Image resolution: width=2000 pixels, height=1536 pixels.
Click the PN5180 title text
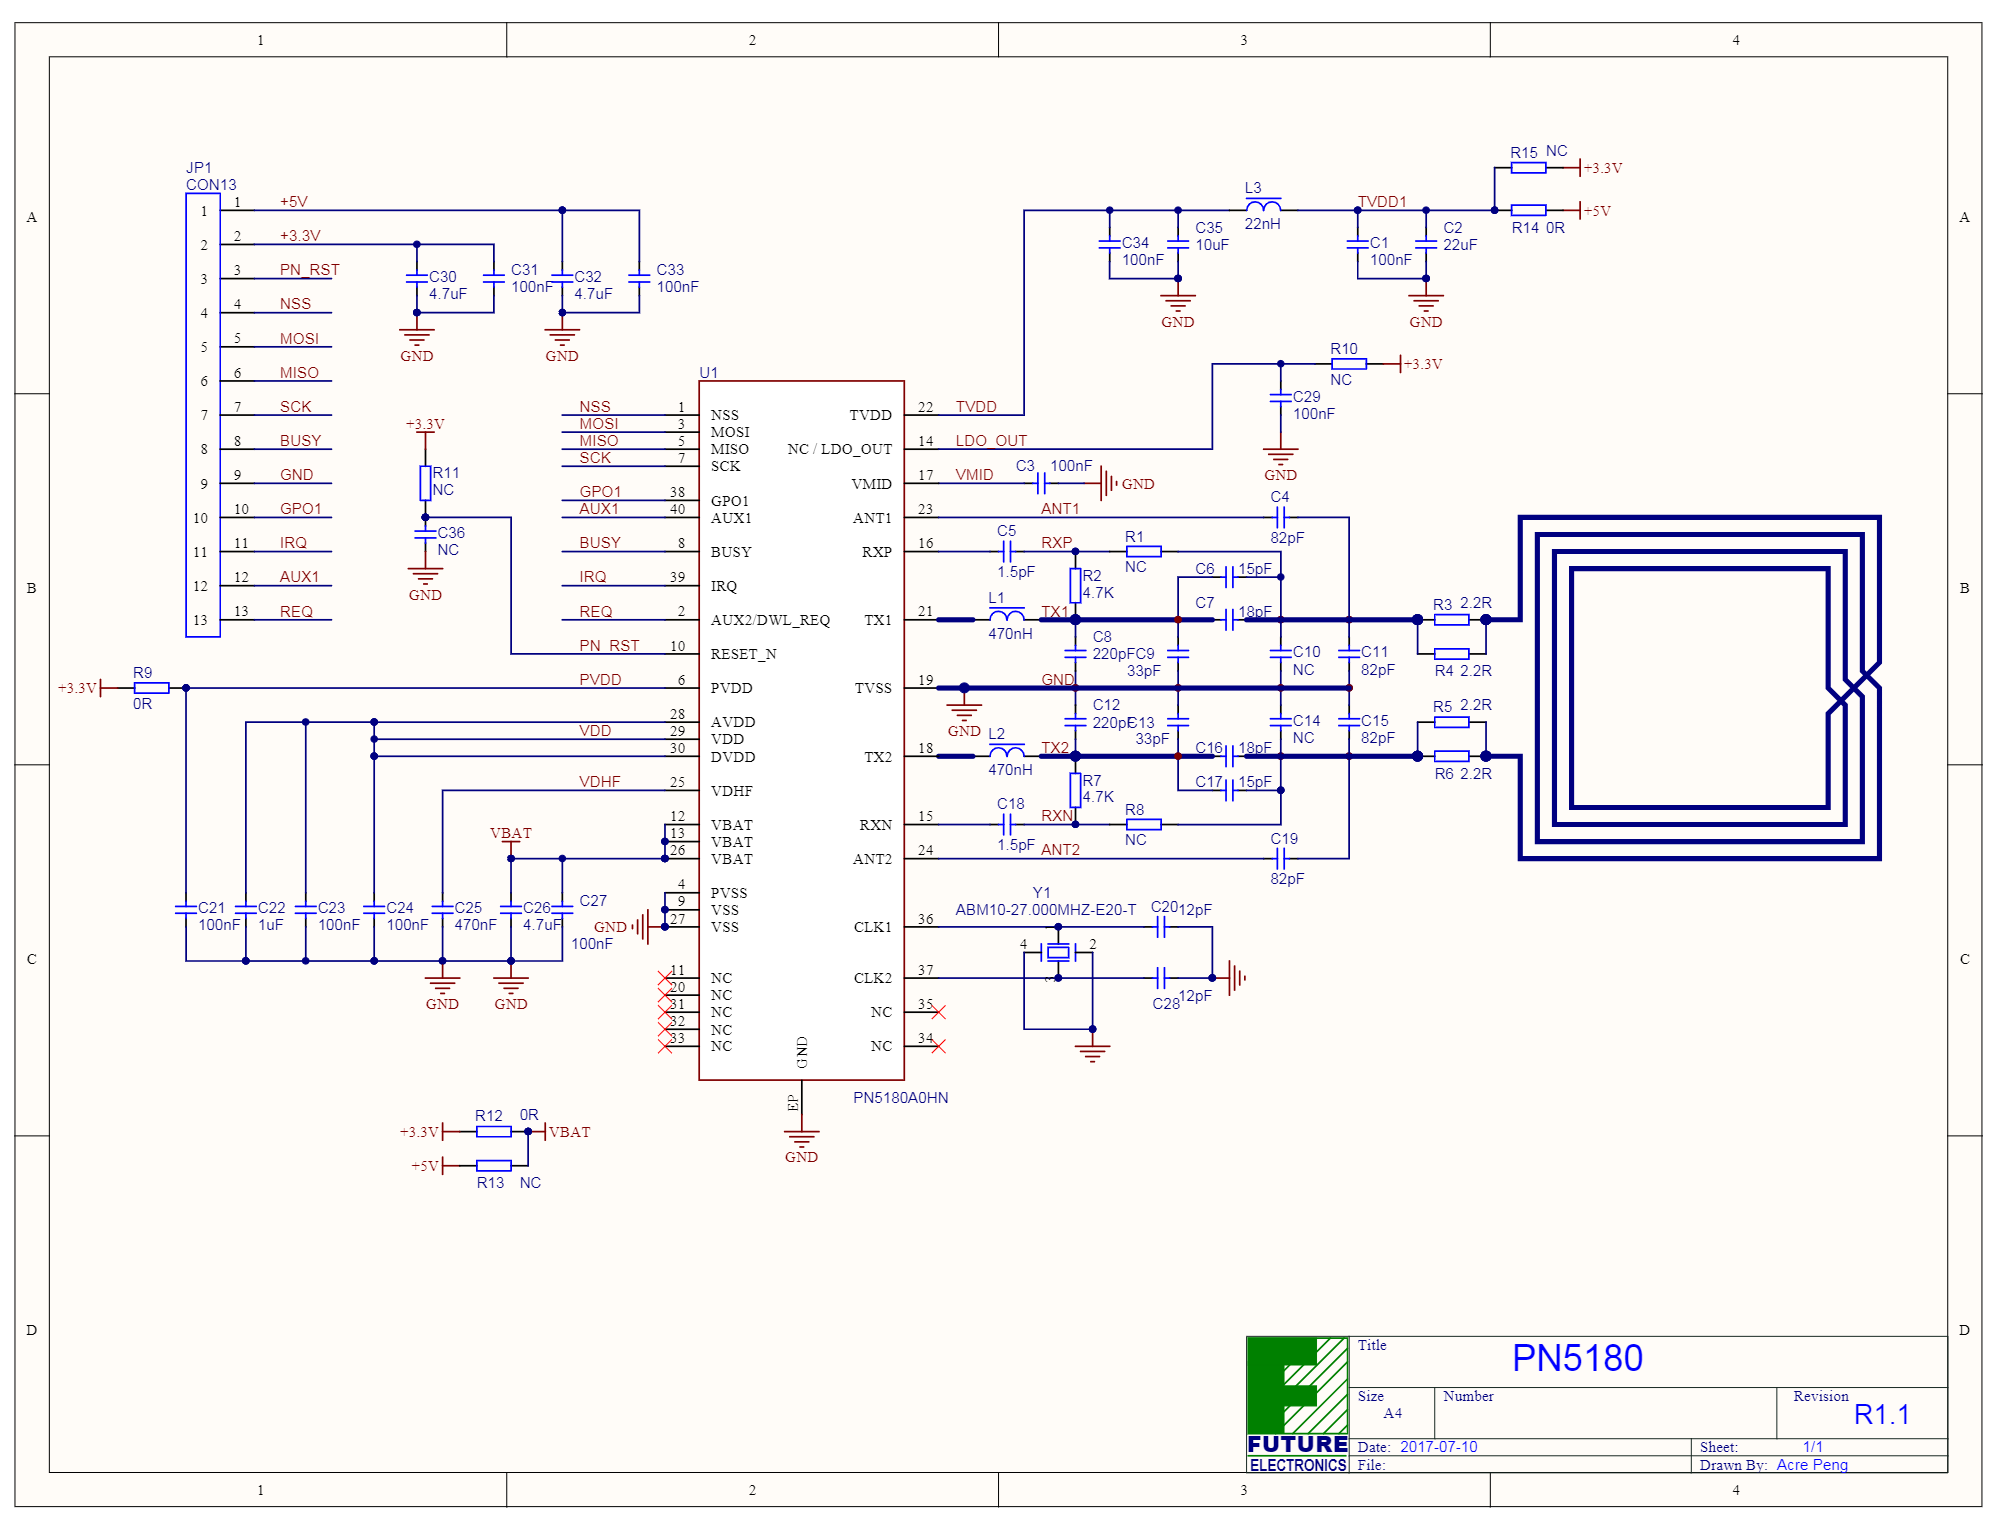click(x=1577, y=1359)
